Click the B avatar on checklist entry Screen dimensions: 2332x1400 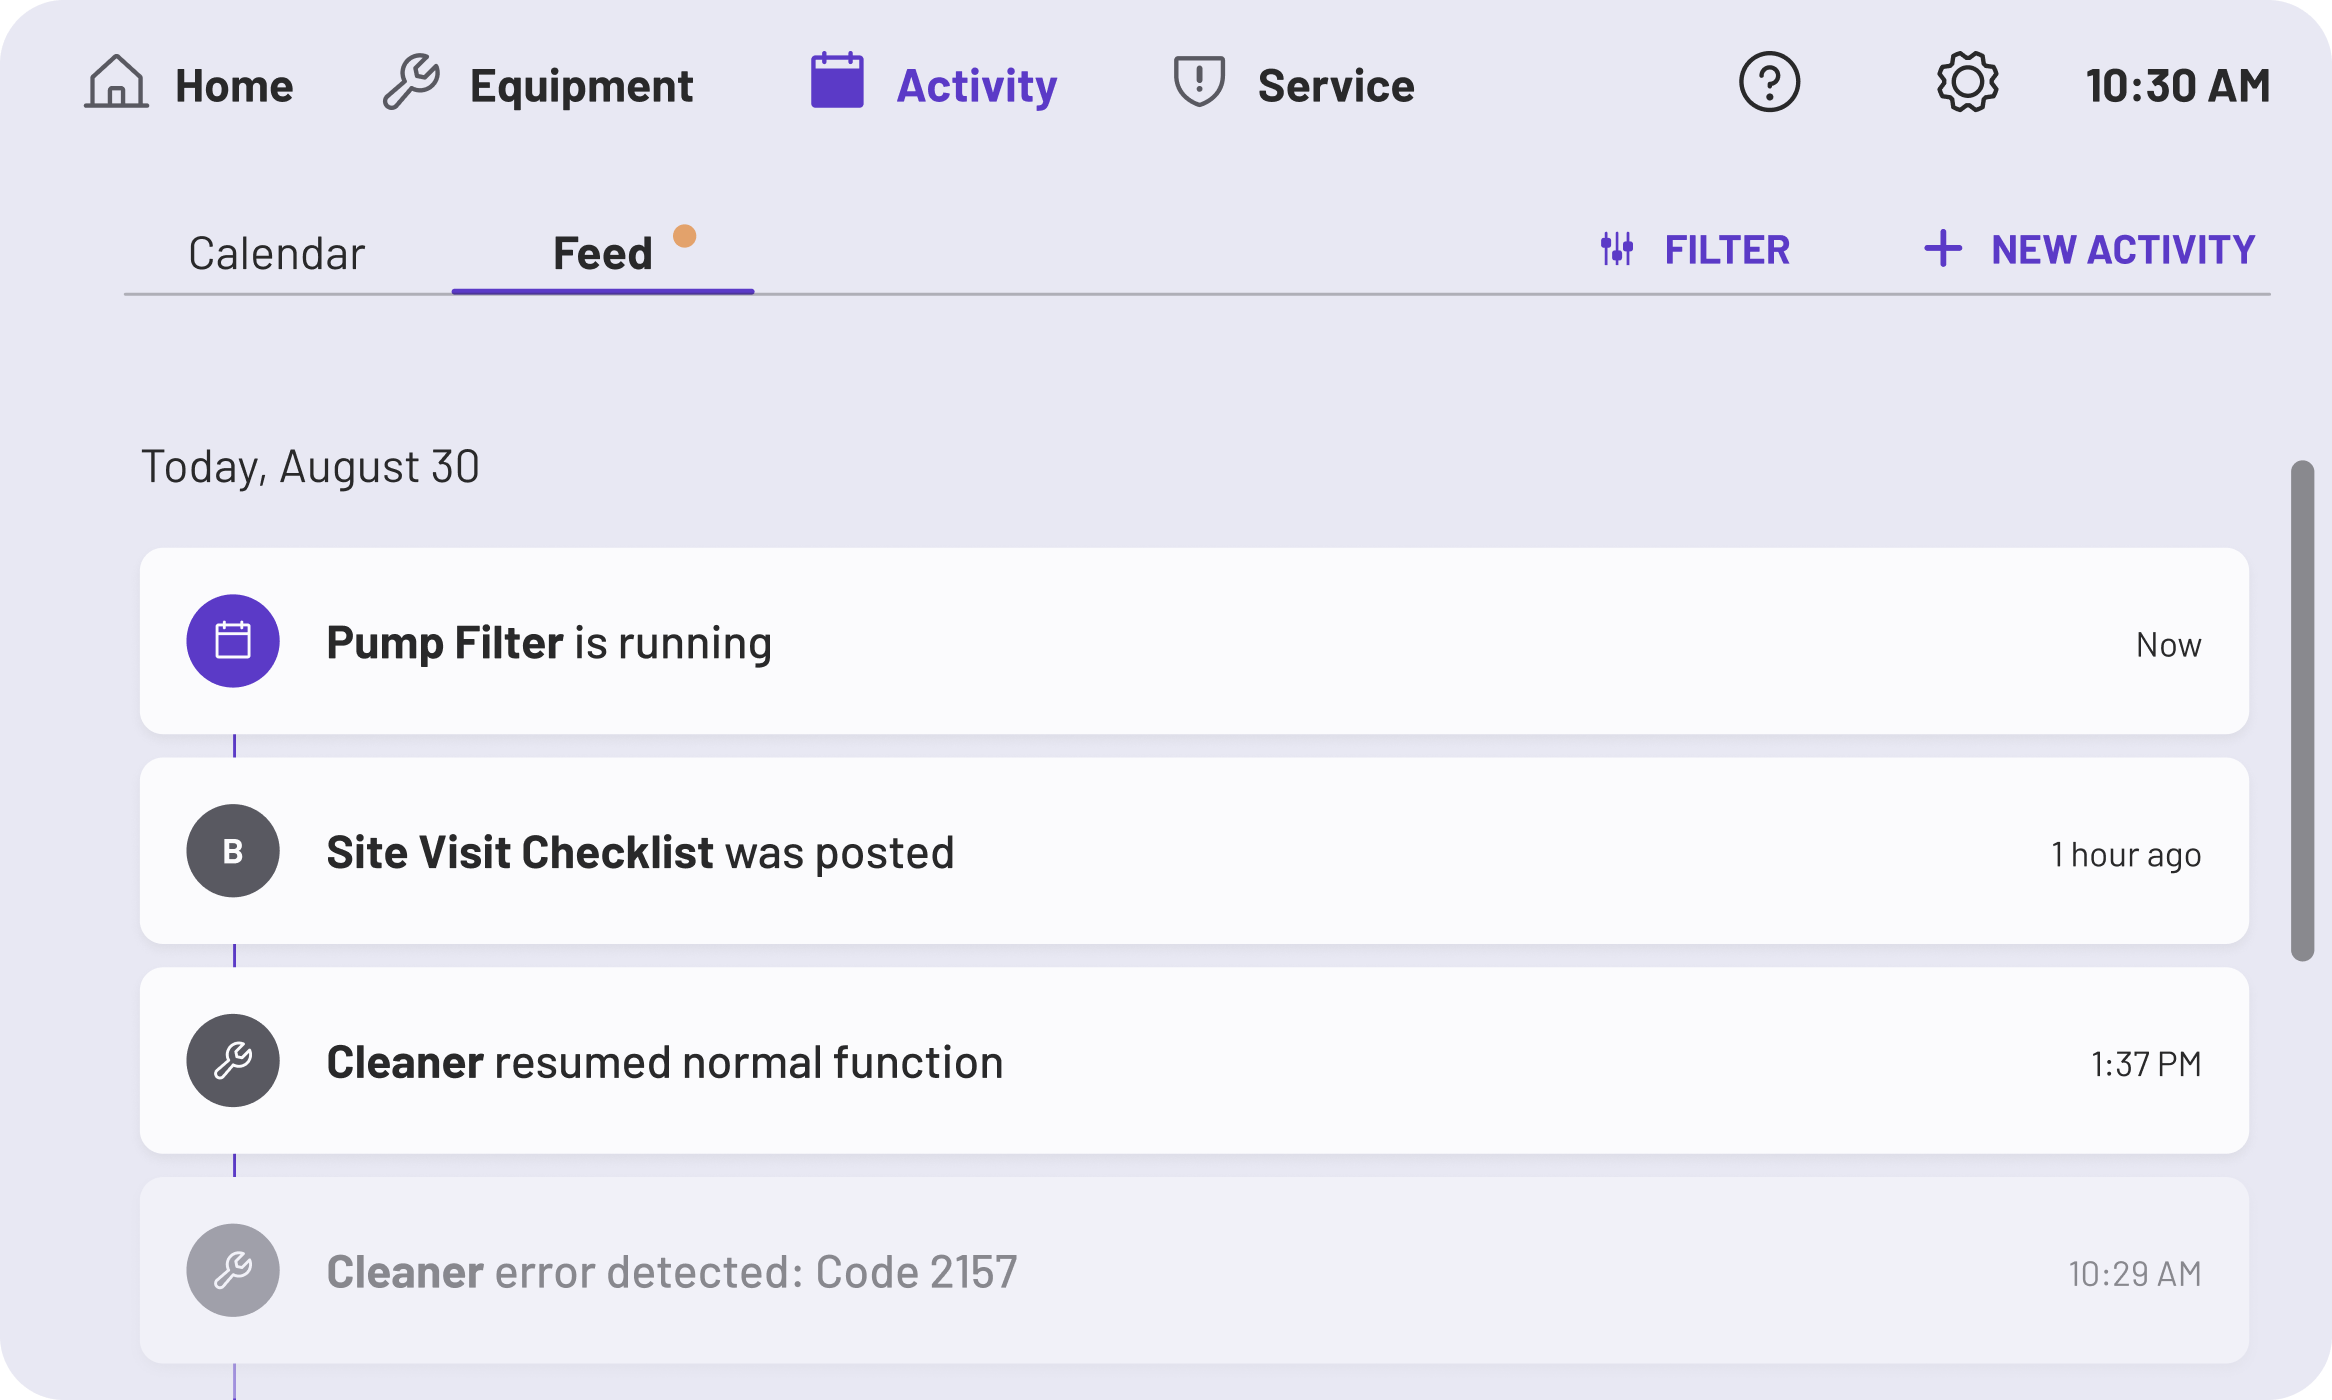tap(233, 851)
